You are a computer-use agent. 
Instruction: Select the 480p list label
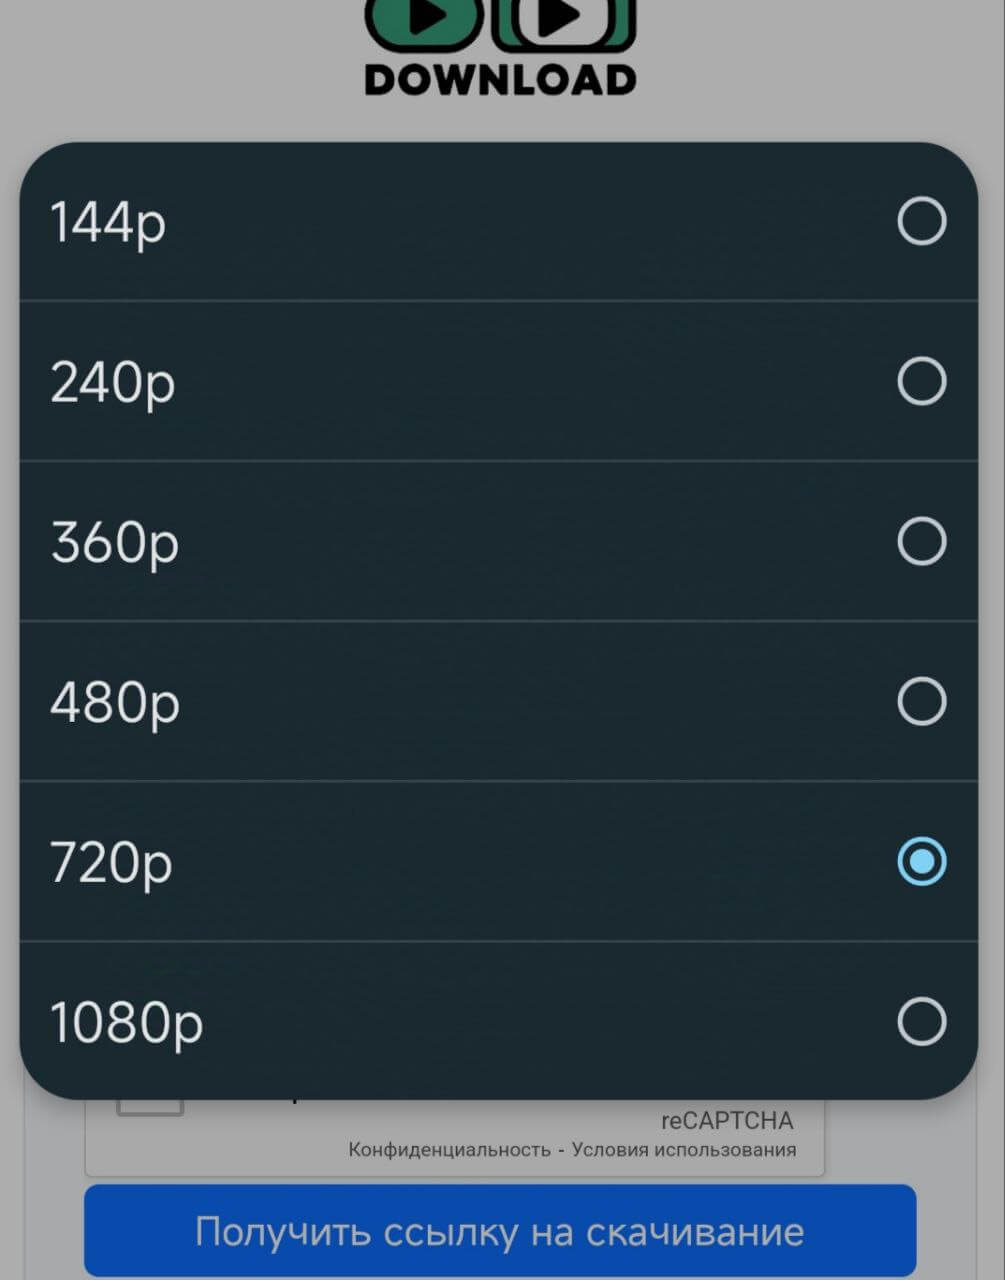pos(114,702)
